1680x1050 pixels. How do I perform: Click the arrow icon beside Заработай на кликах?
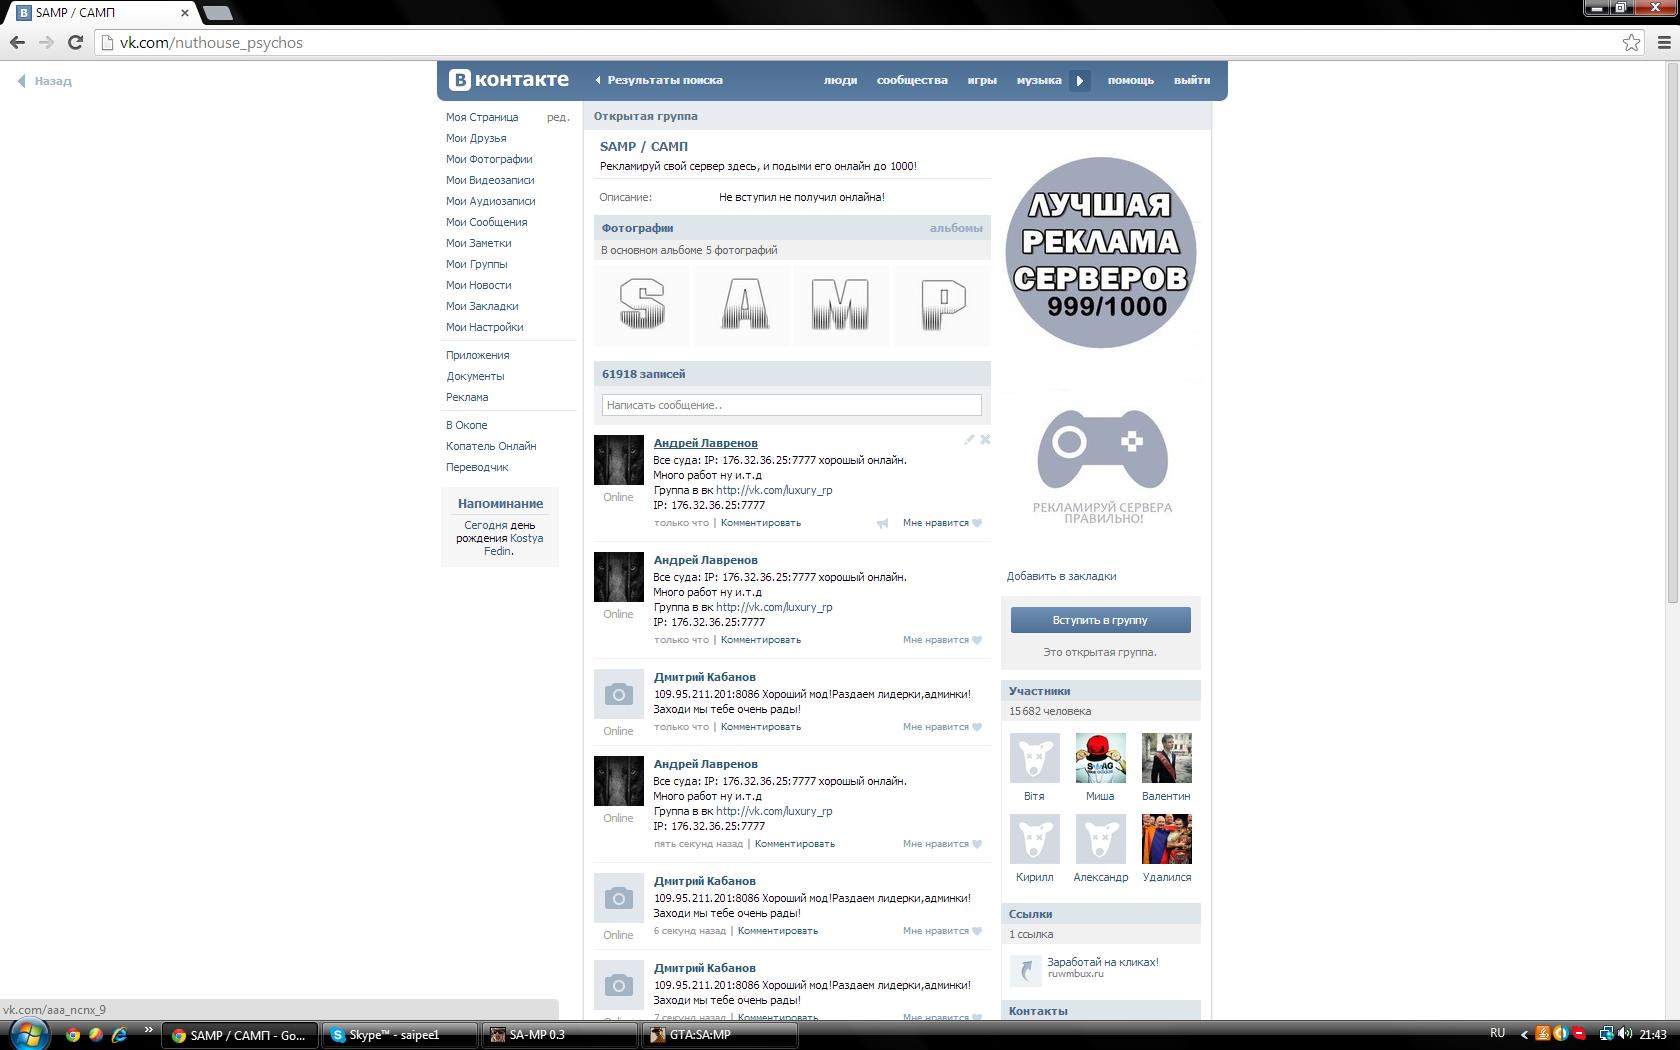[1025, 970]
